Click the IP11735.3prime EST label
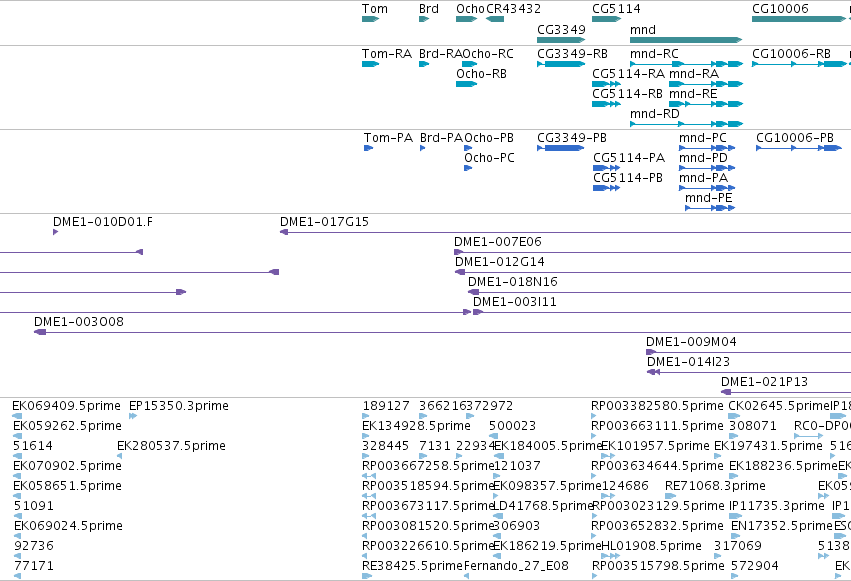The image size is (851, 581). pos(777,506)
